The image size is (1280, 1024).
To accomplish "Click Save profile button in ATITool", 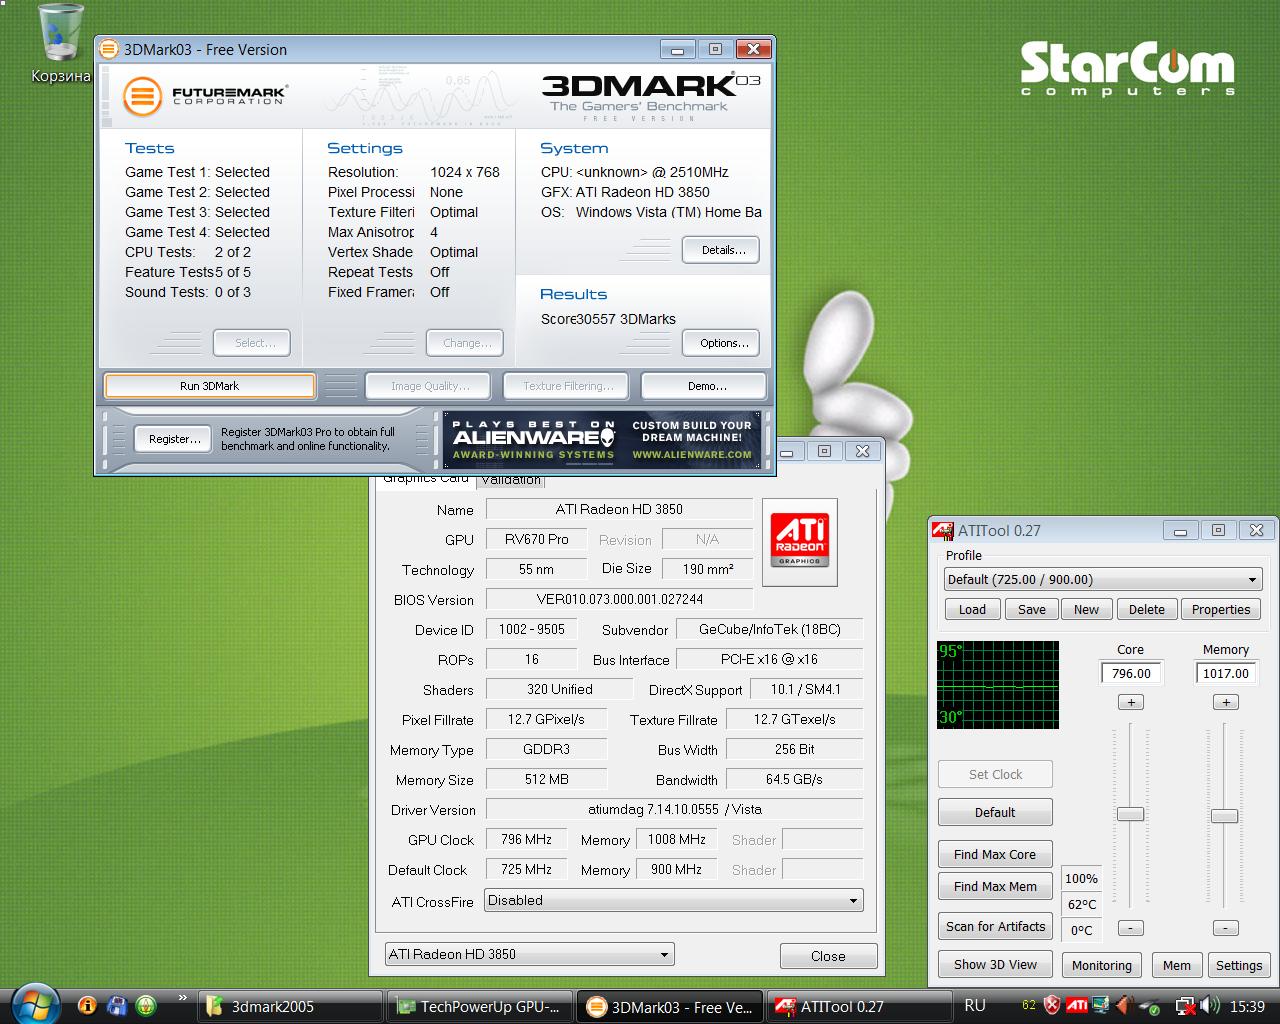I will (1031, 609).
